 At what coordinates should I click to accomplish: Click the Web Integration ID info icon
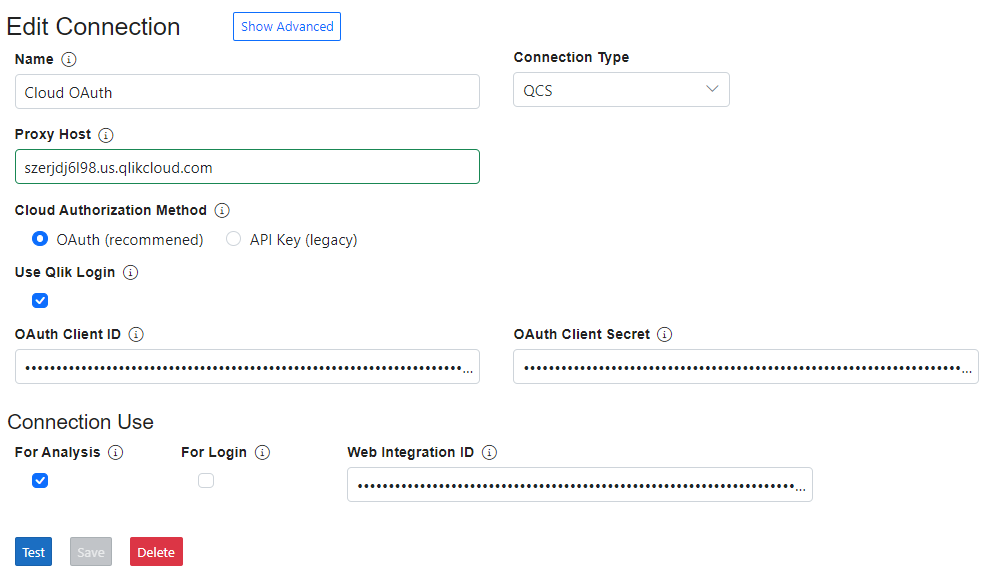click(x=489, y=453)
